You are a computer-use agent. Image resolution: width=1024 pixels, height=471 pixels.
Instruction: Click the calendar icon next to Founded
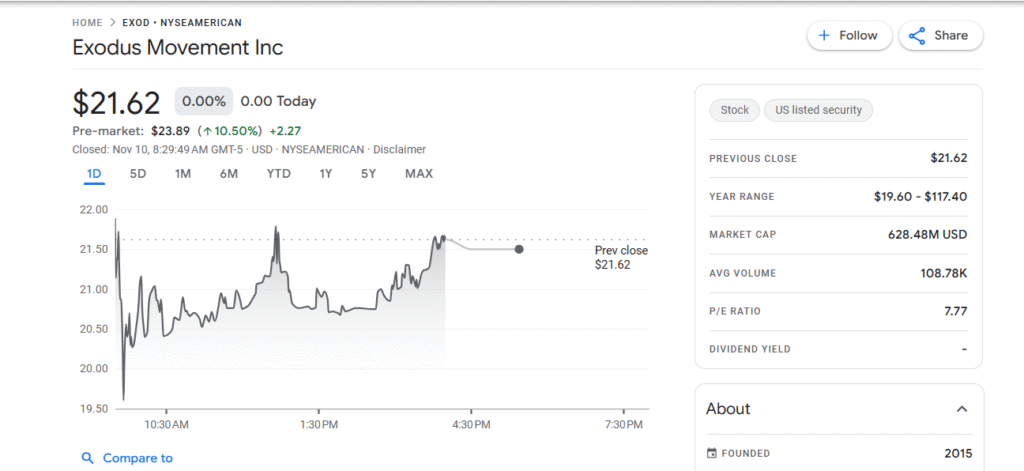[712, 453]
